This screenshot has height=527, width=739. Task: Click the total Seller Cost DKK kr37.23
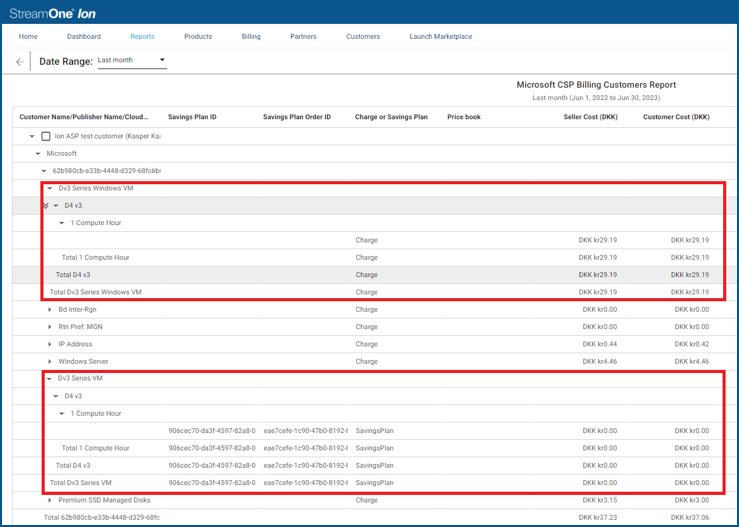pyautogui.click(x=598, y=518)
